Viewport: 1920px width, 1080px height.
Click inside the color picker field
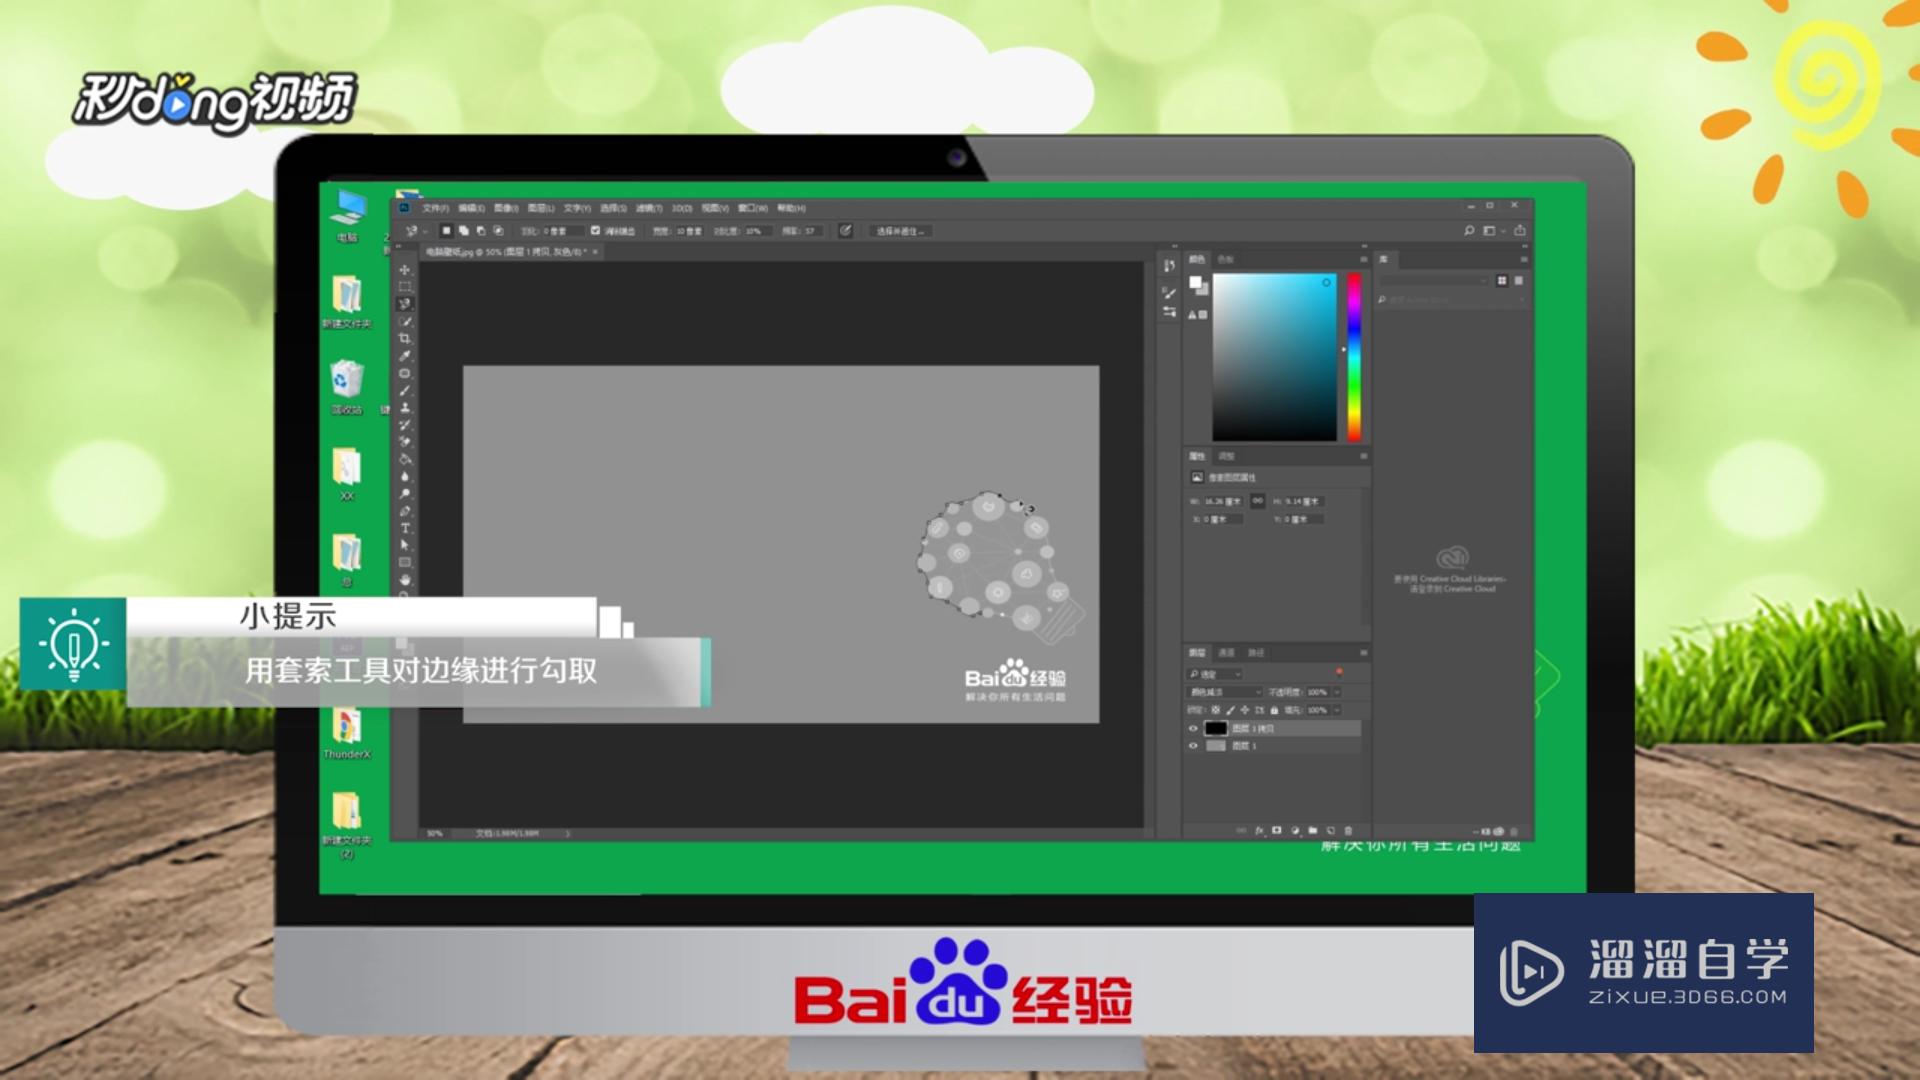[1275, 357]
